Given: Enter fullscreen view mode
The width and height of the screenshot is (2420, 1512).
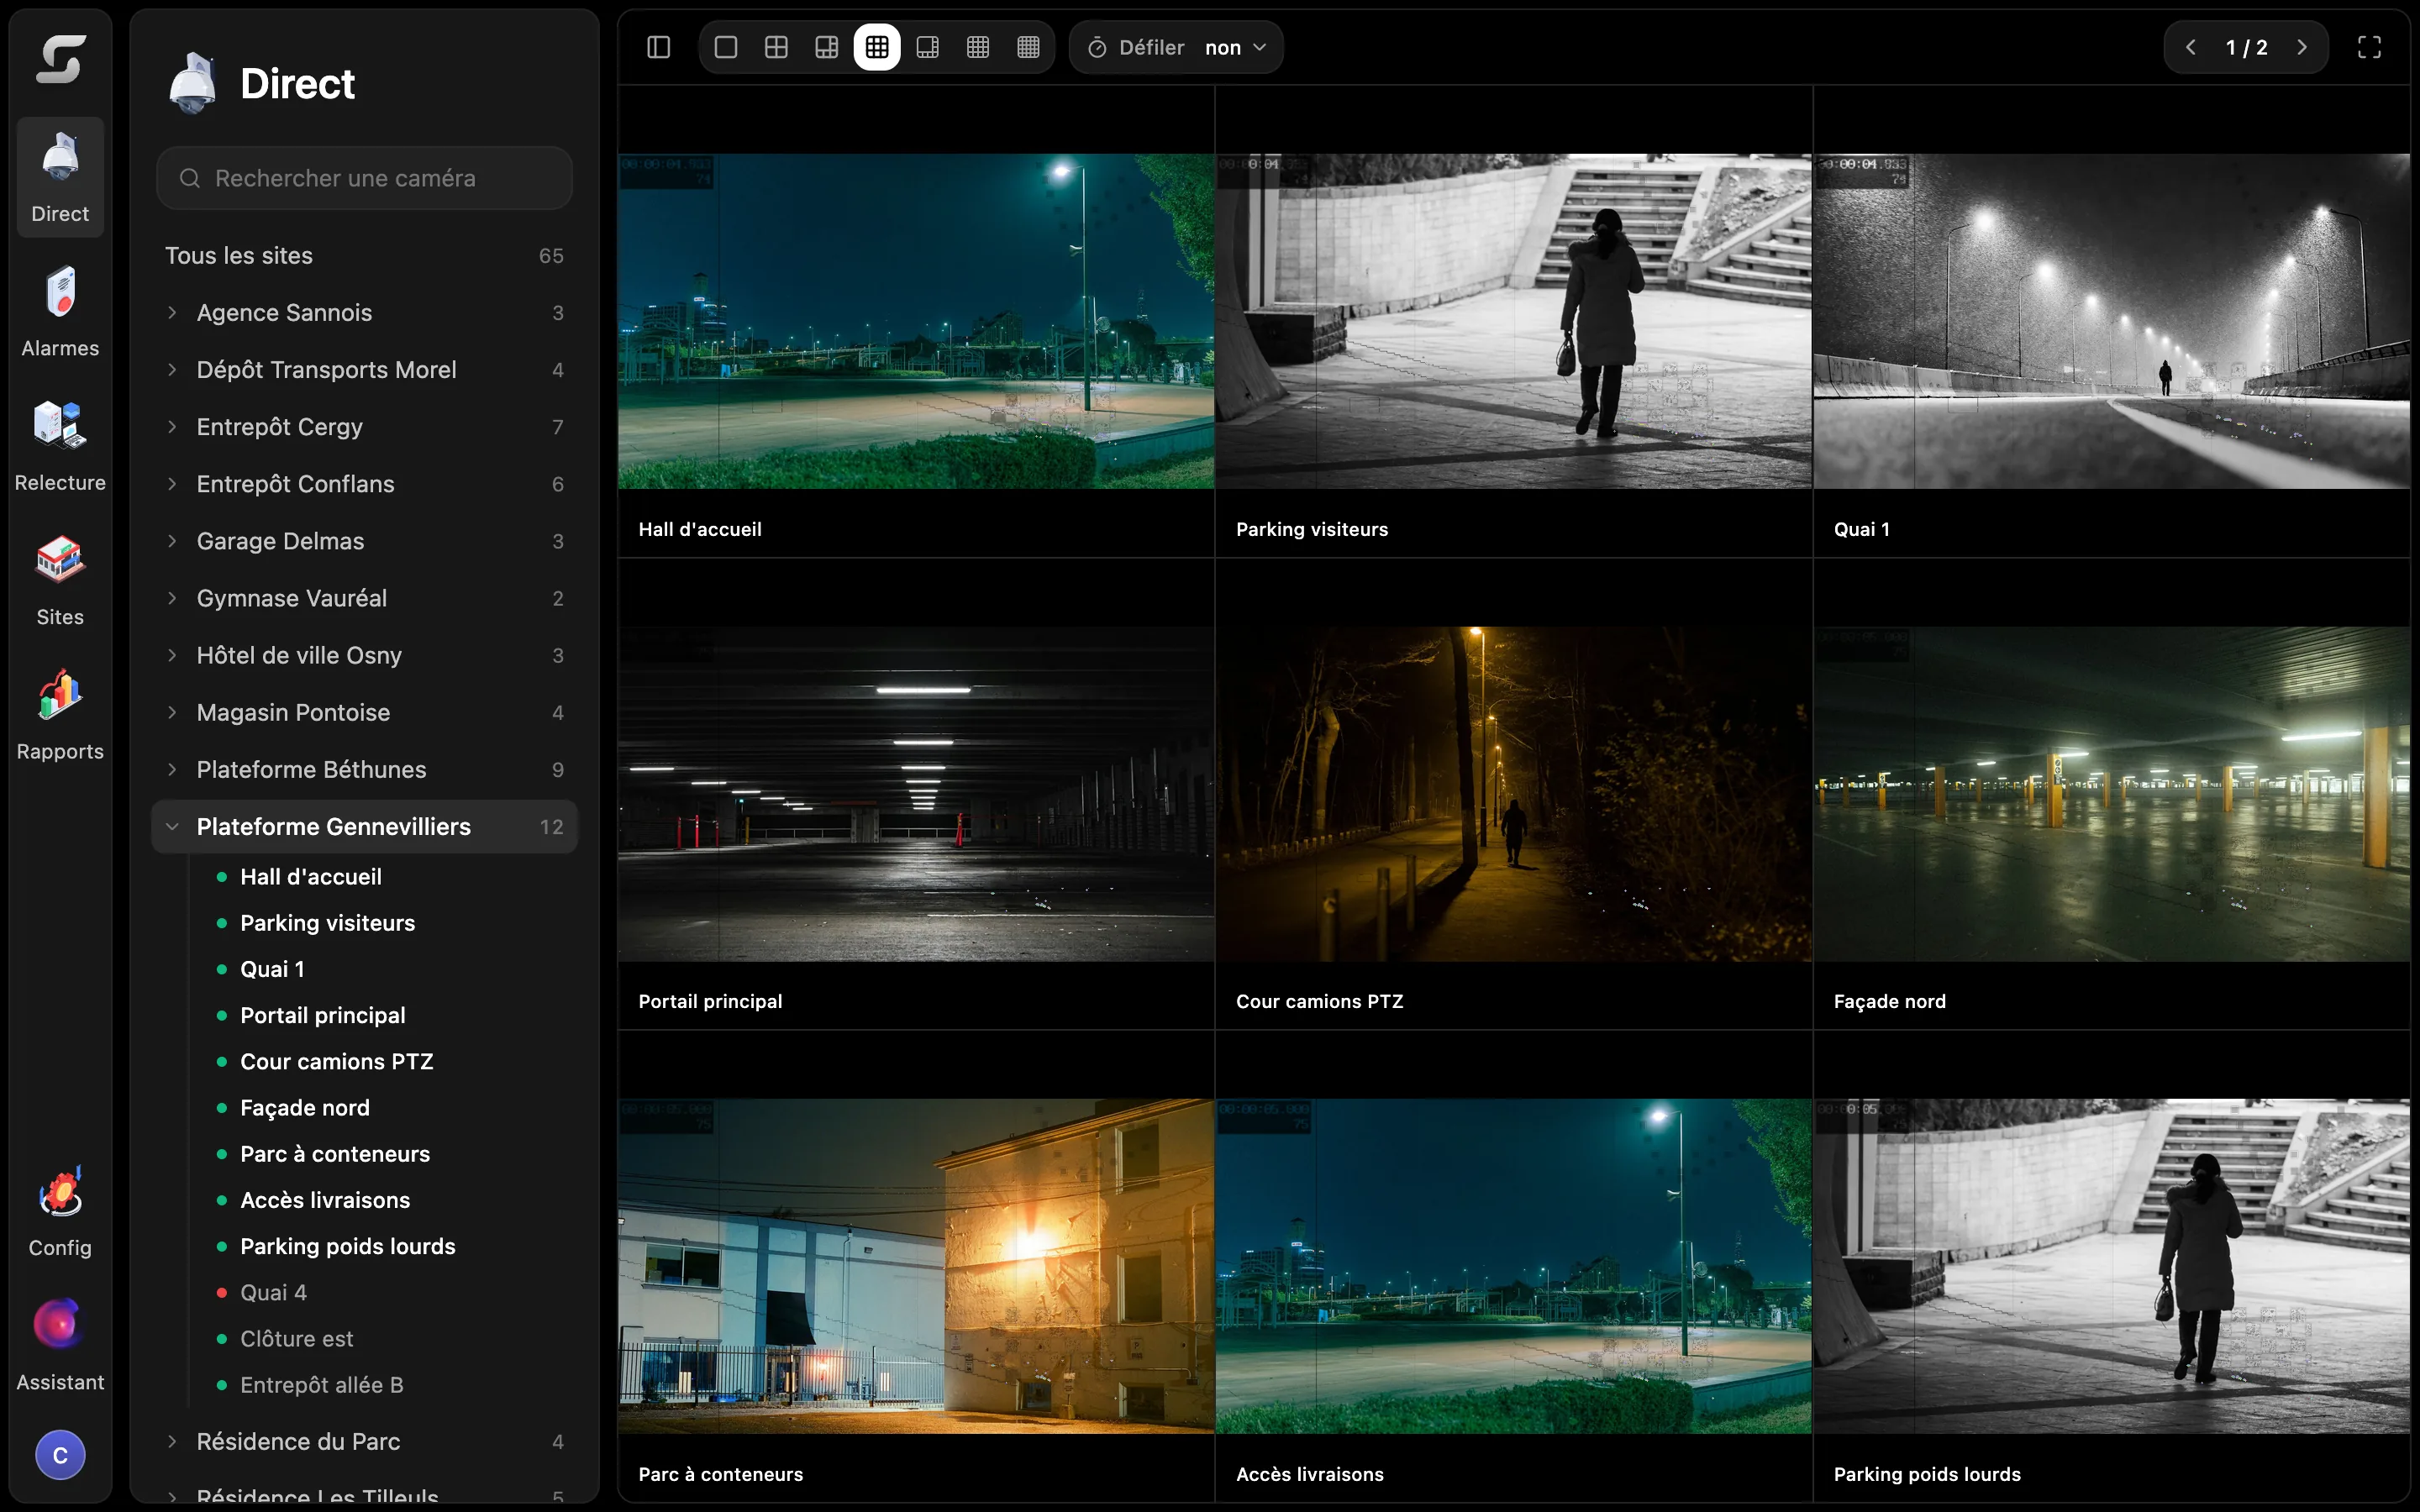Looking at the screenshot, I should coord(2369,47).
